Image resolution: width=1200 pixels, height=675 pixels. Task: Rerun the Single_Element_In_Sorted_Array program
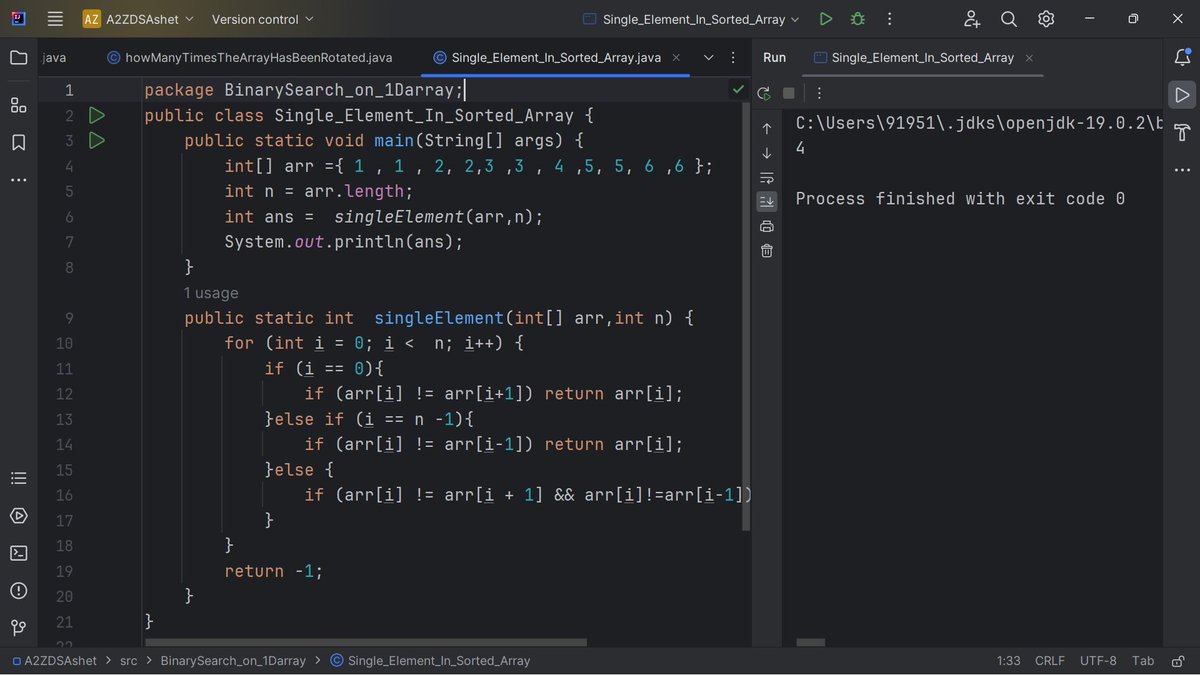[763, 93]
